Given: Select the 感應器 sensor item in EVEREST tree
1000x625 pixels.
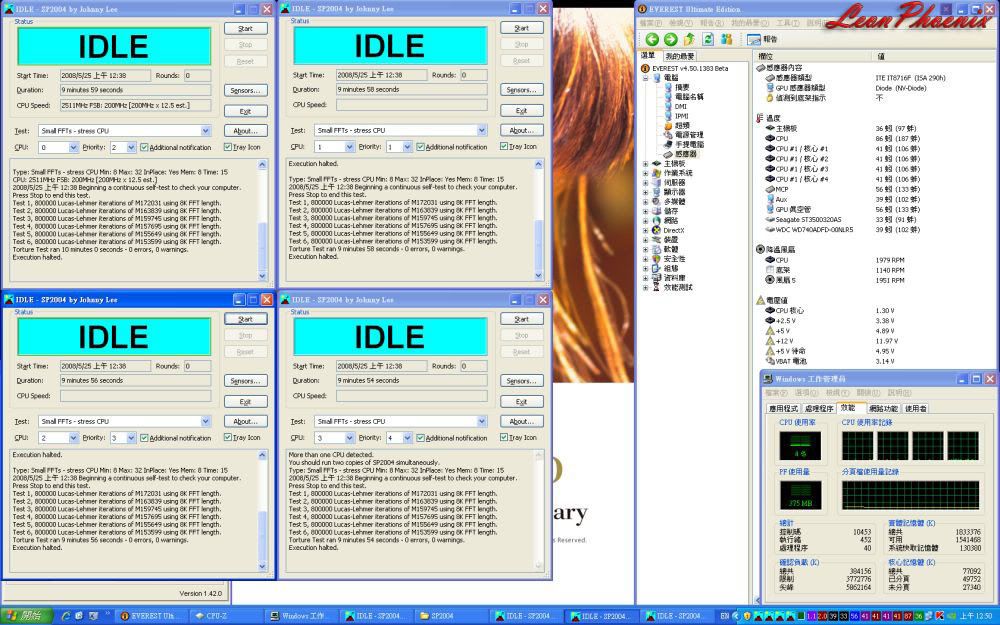Looking at the screenshot, I should (686, 154).
